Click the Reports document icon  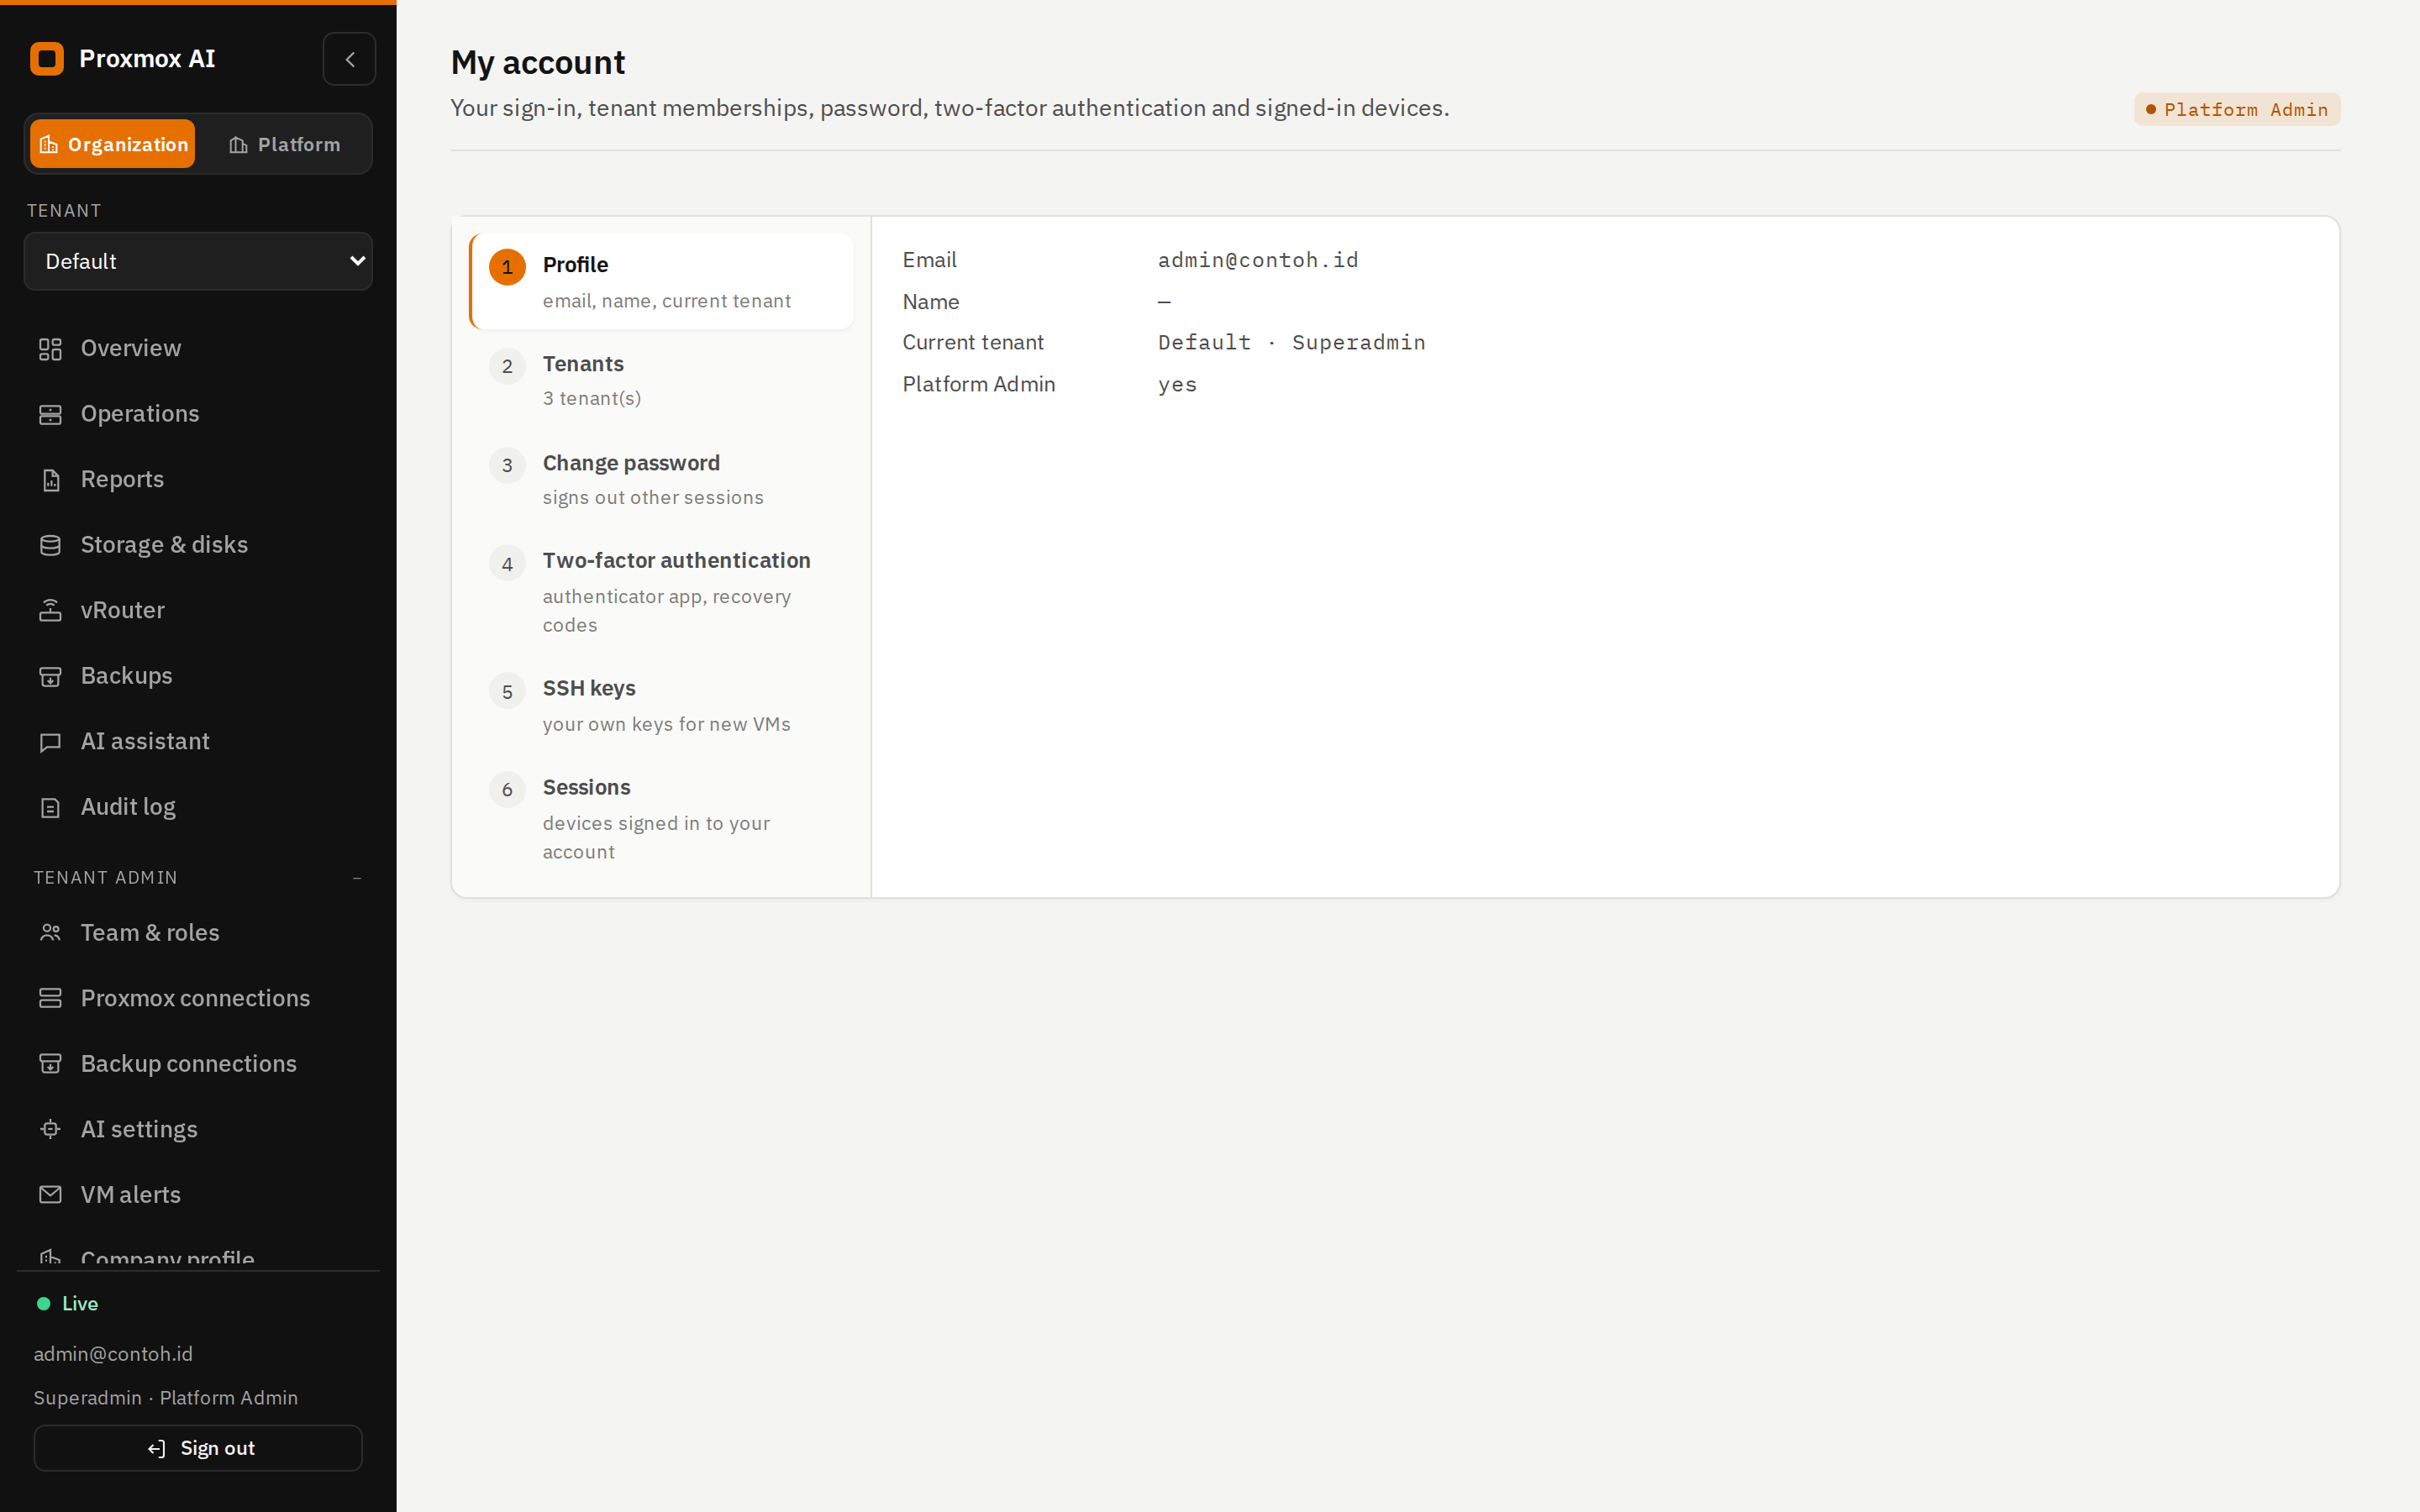coord(50,480)
